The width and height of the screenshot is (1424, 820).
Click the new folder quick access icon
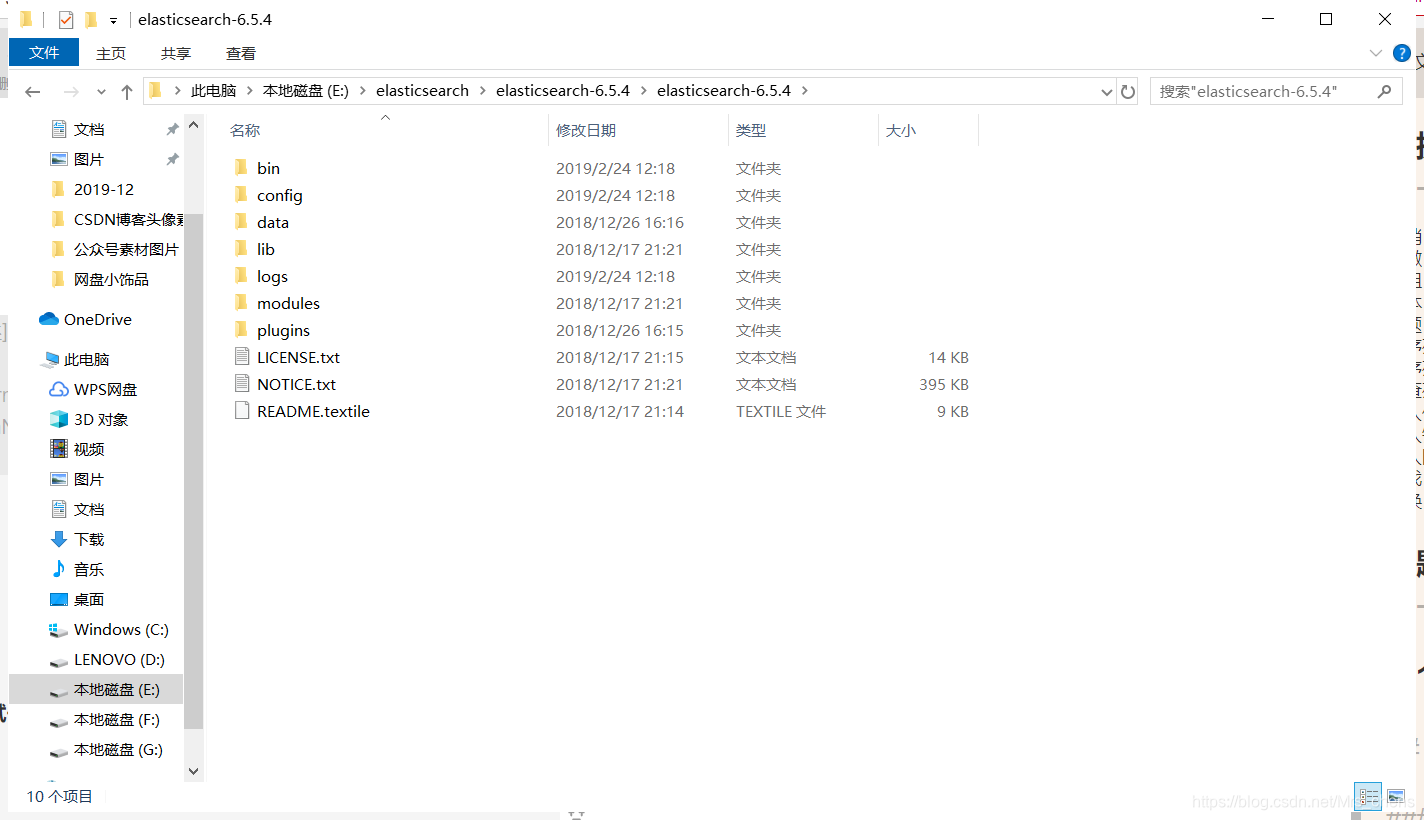tap(91, 20)
